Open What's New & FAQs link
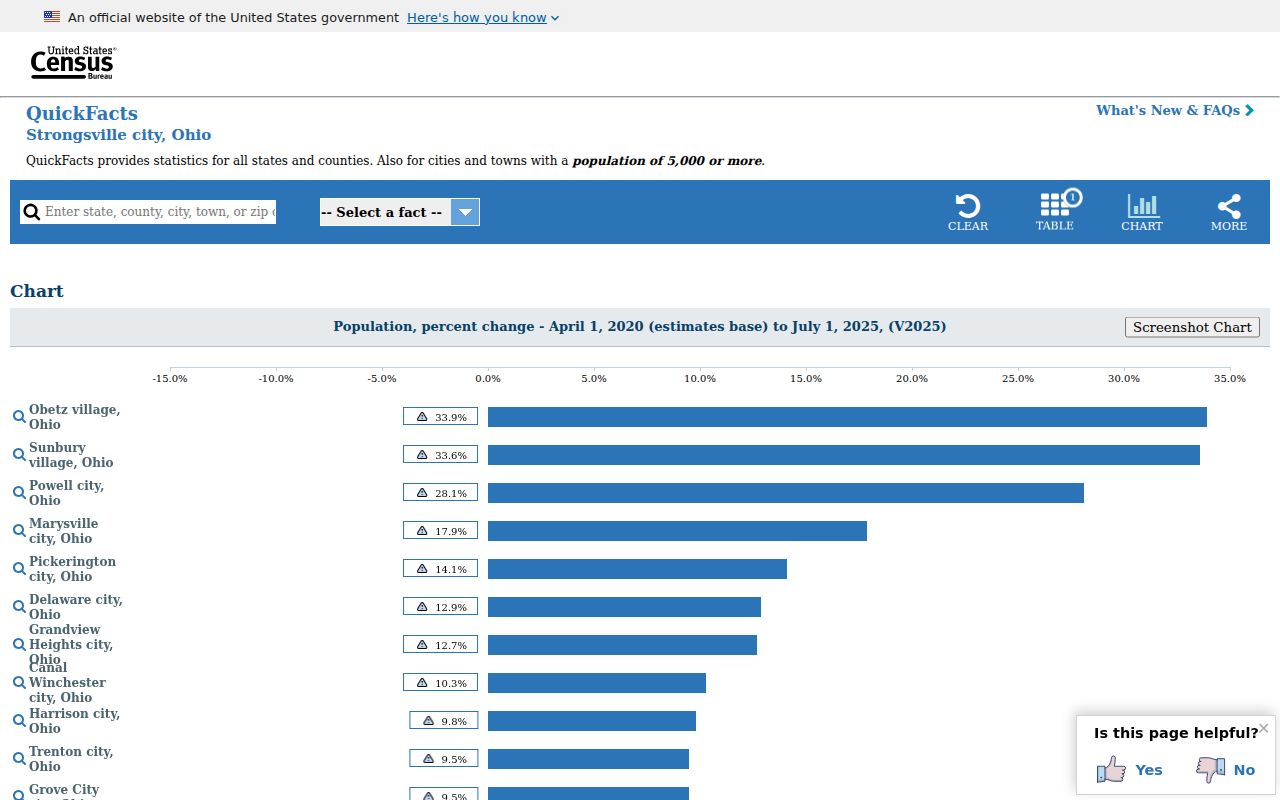Image resolution: width=1280 pixels, height=800 pixels. (1175, 111)
